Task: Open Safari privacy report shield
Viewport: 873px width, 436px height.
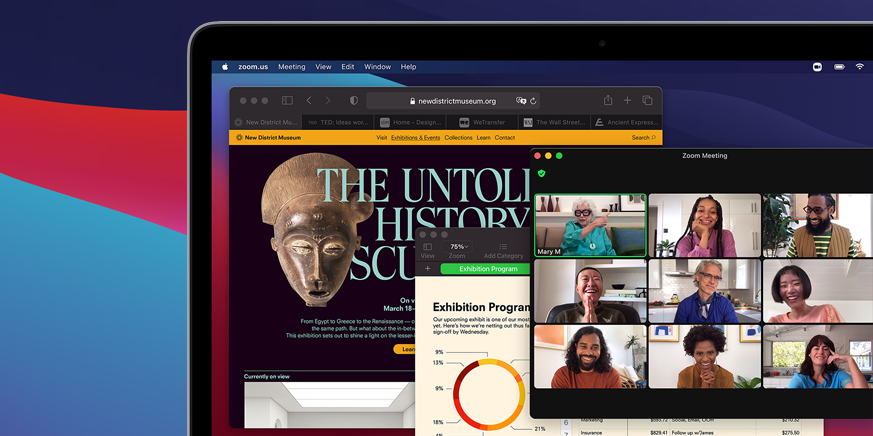Action: 354,101
